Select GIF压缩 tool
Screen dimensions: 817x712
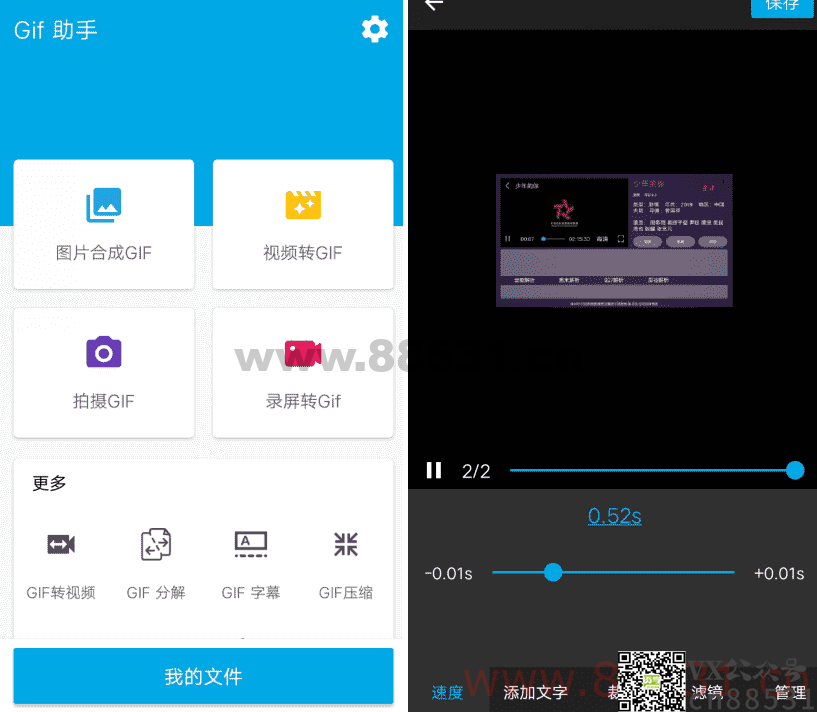(x=345, y=566)
